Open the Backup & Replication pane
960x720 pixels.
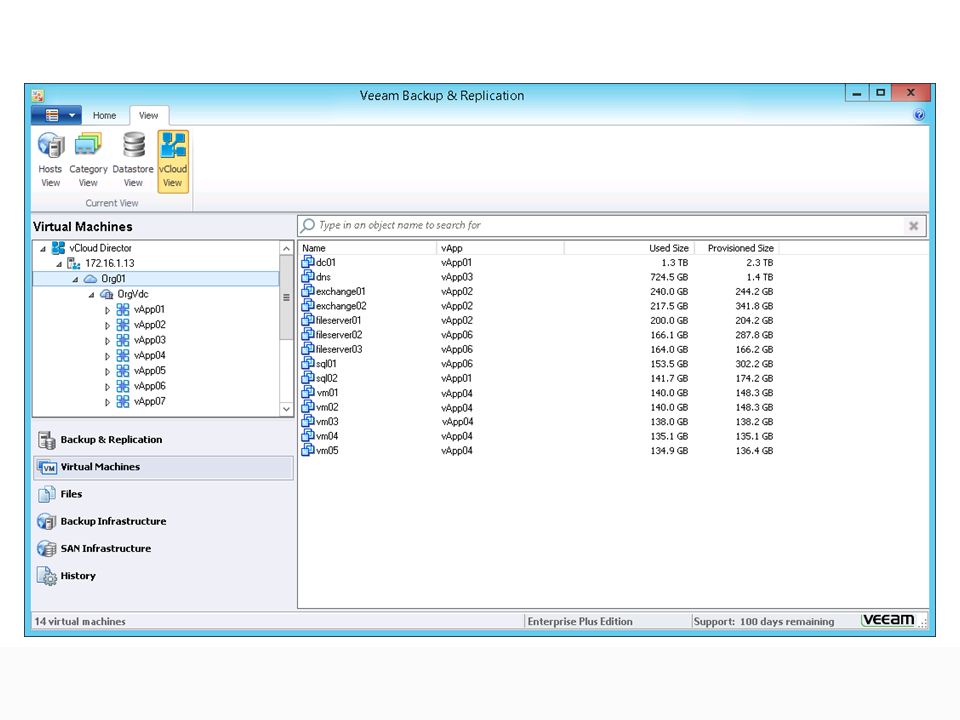coord(163,440)
